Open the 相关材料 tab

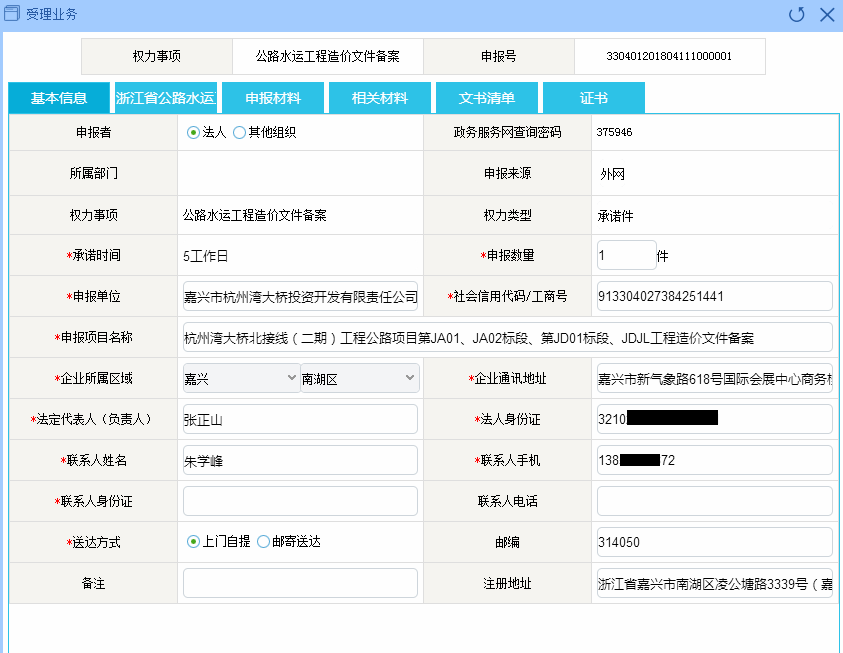[x=380, y=98]
